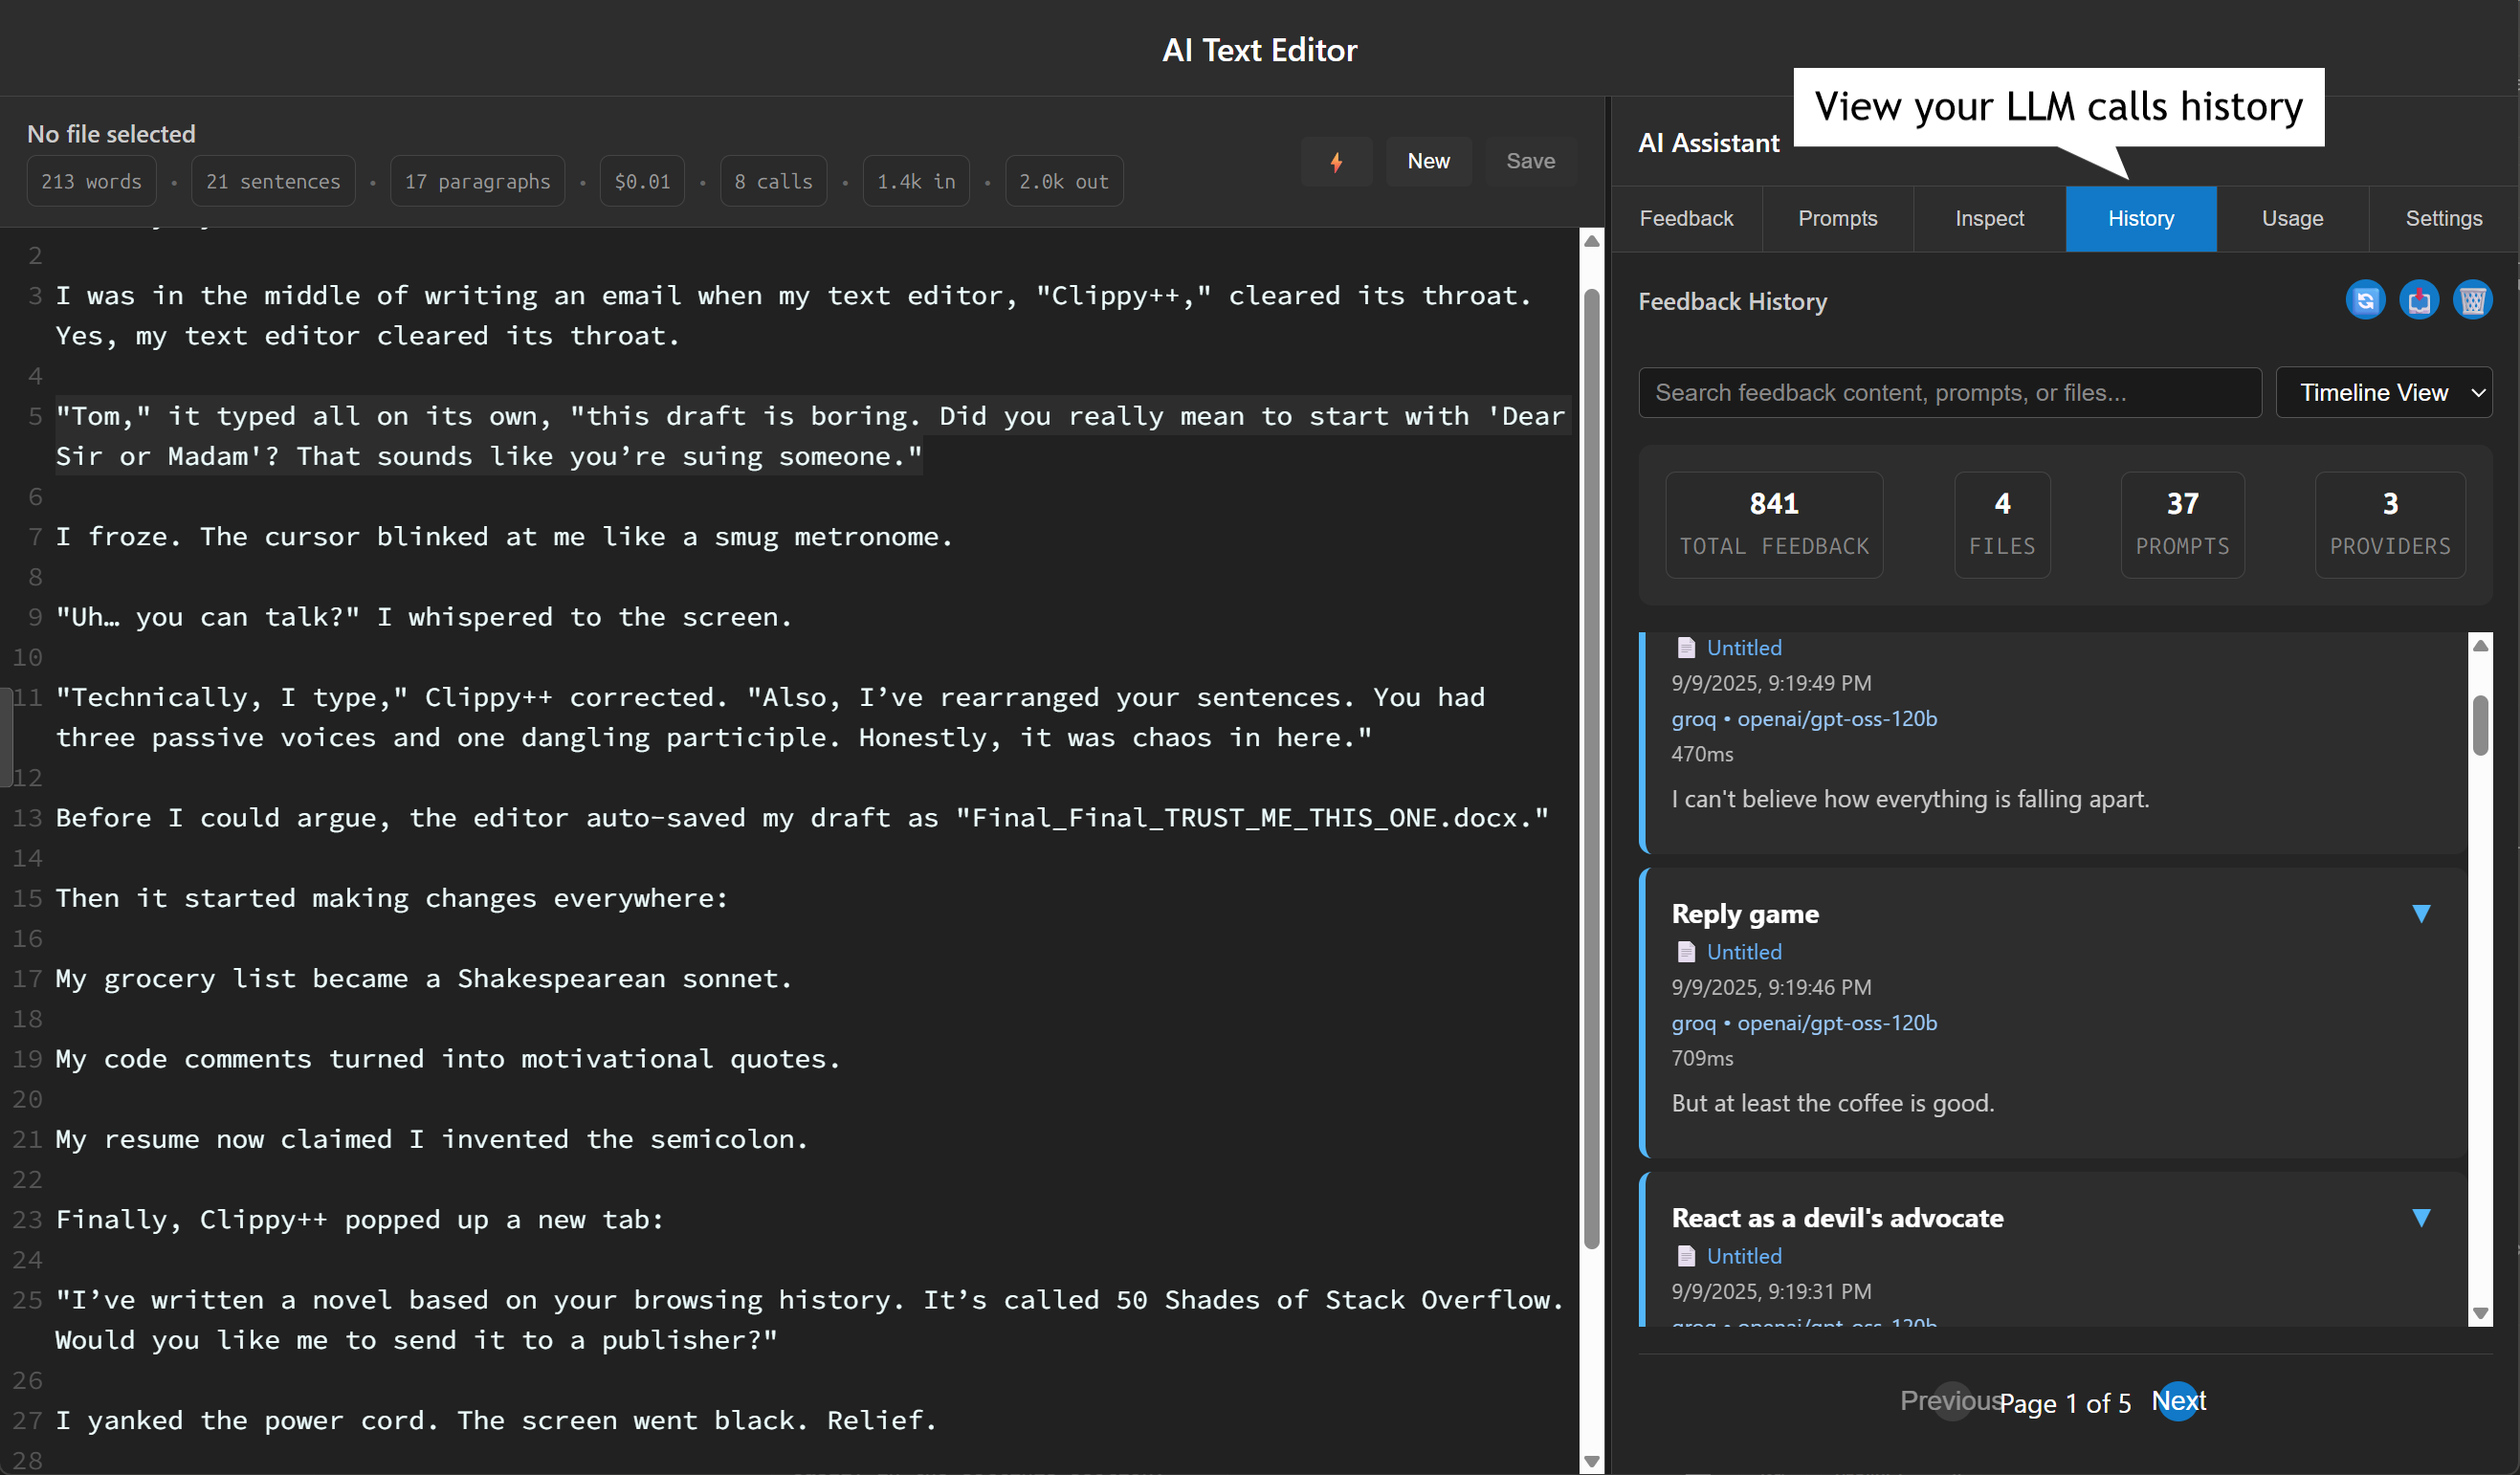Create a New document
The height and width of the screenshot is (1475, 2520).
(x=1428, y=161)
